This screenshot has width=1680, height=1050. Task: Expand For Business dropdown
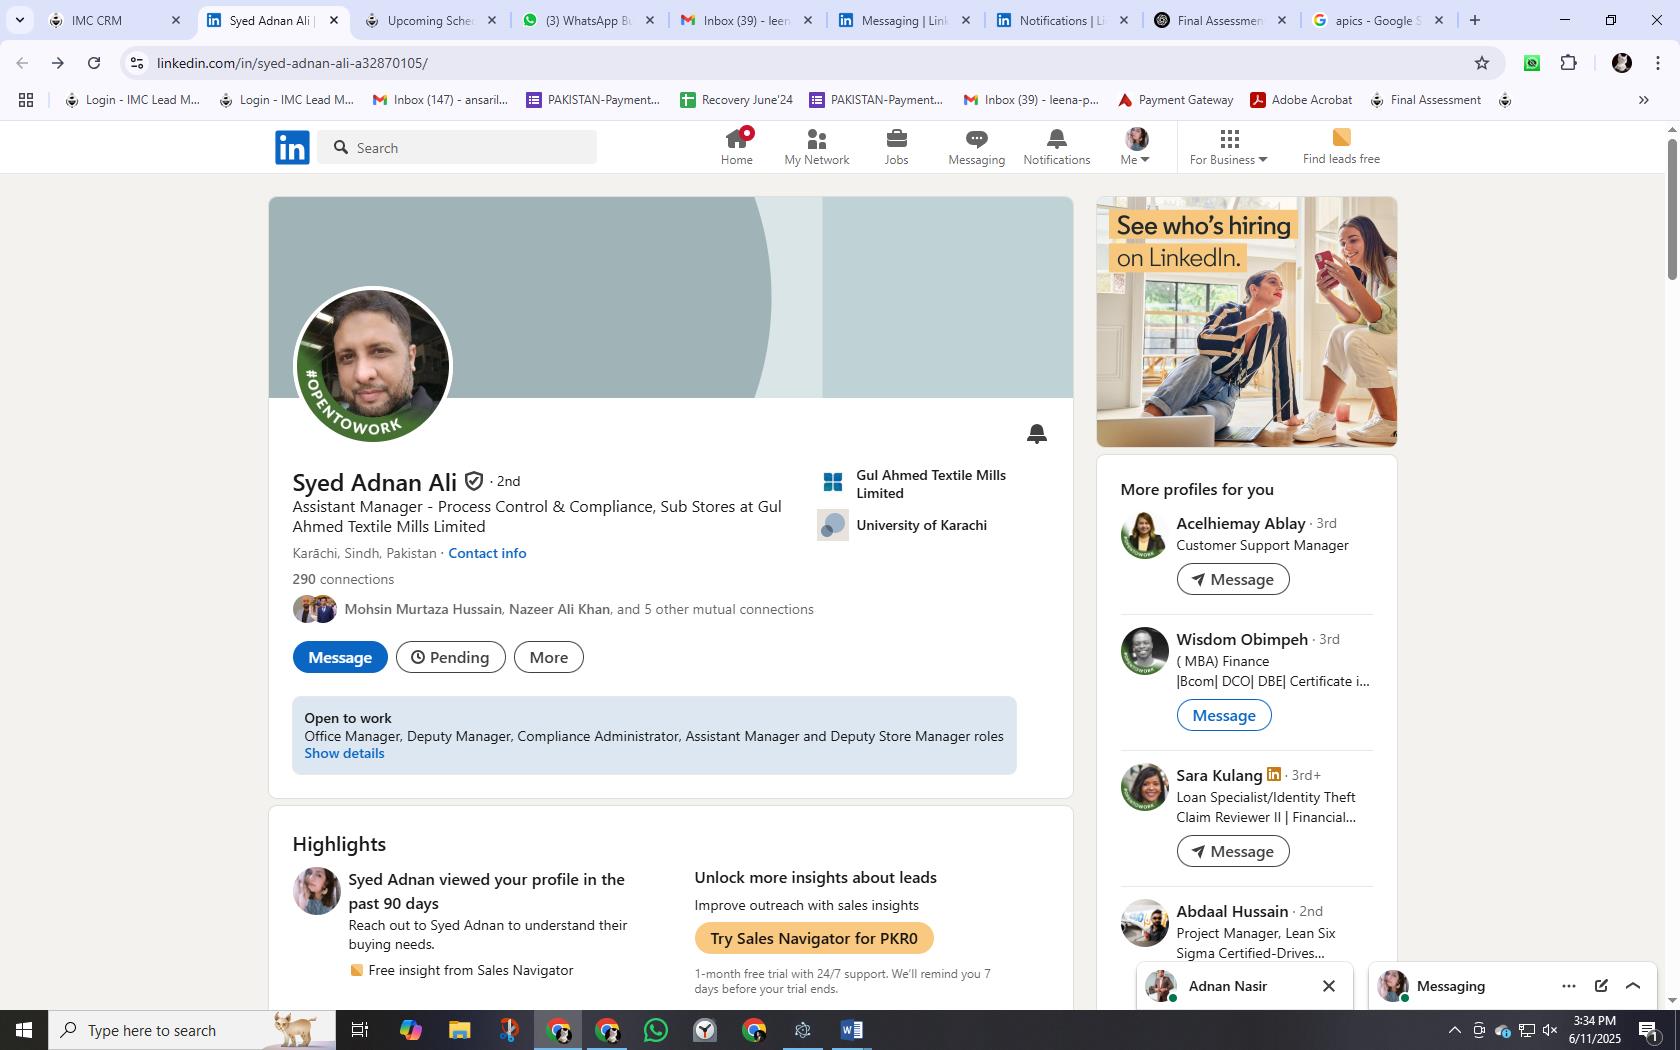[x=1228, y=147]
